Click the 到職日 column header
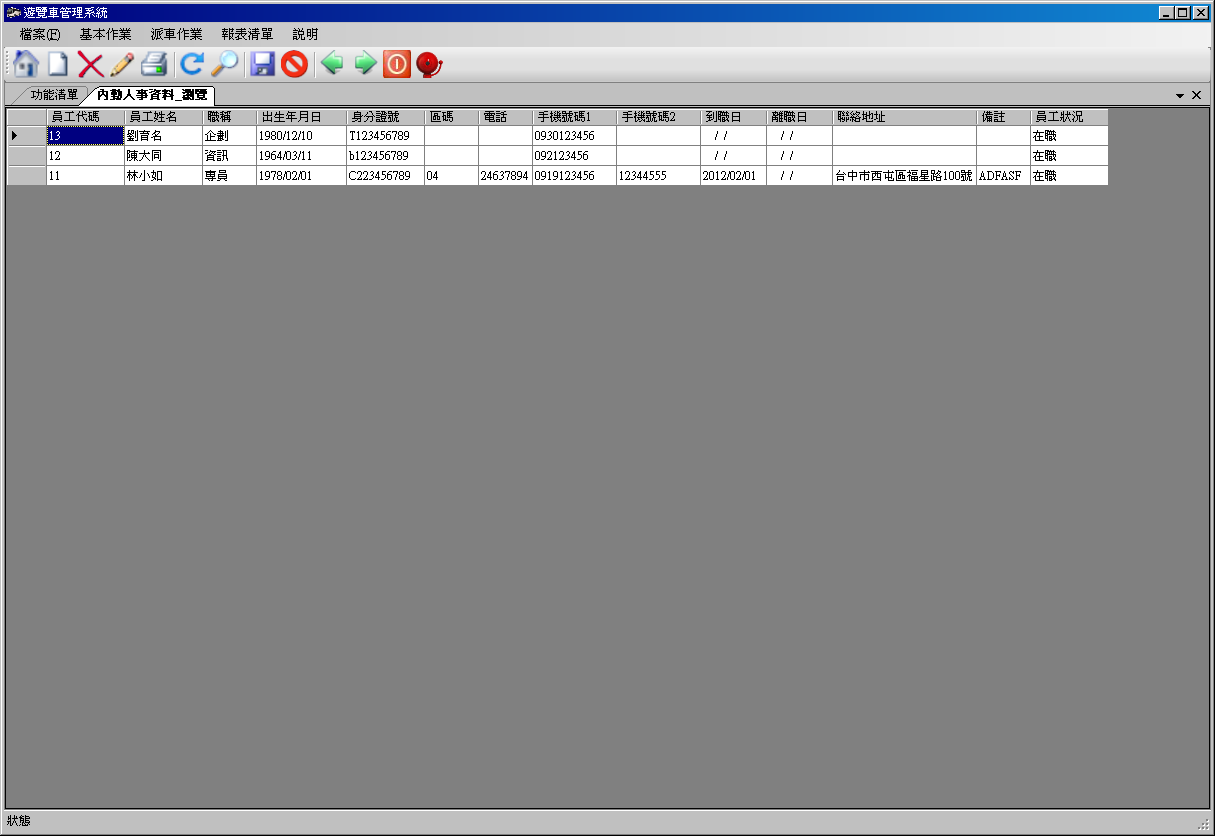The width and height of the screenshot is (1215, 836). pyautogui.click(x=733, y=117)
